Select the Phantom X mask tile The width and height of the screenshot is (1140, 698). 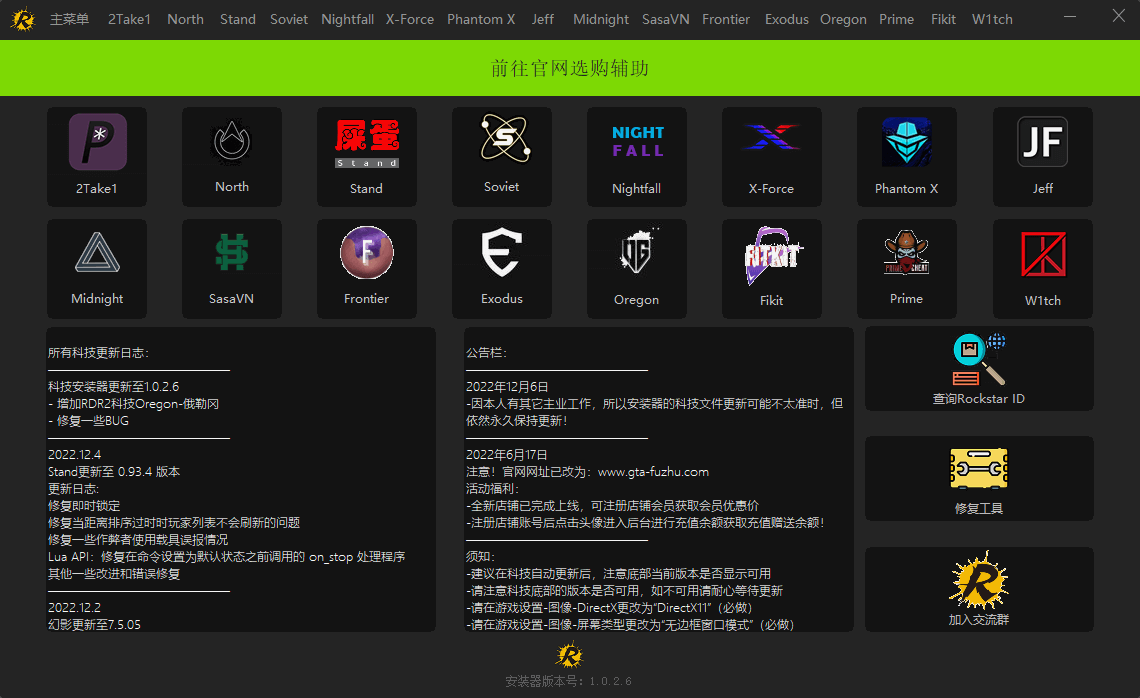point(907,157)
